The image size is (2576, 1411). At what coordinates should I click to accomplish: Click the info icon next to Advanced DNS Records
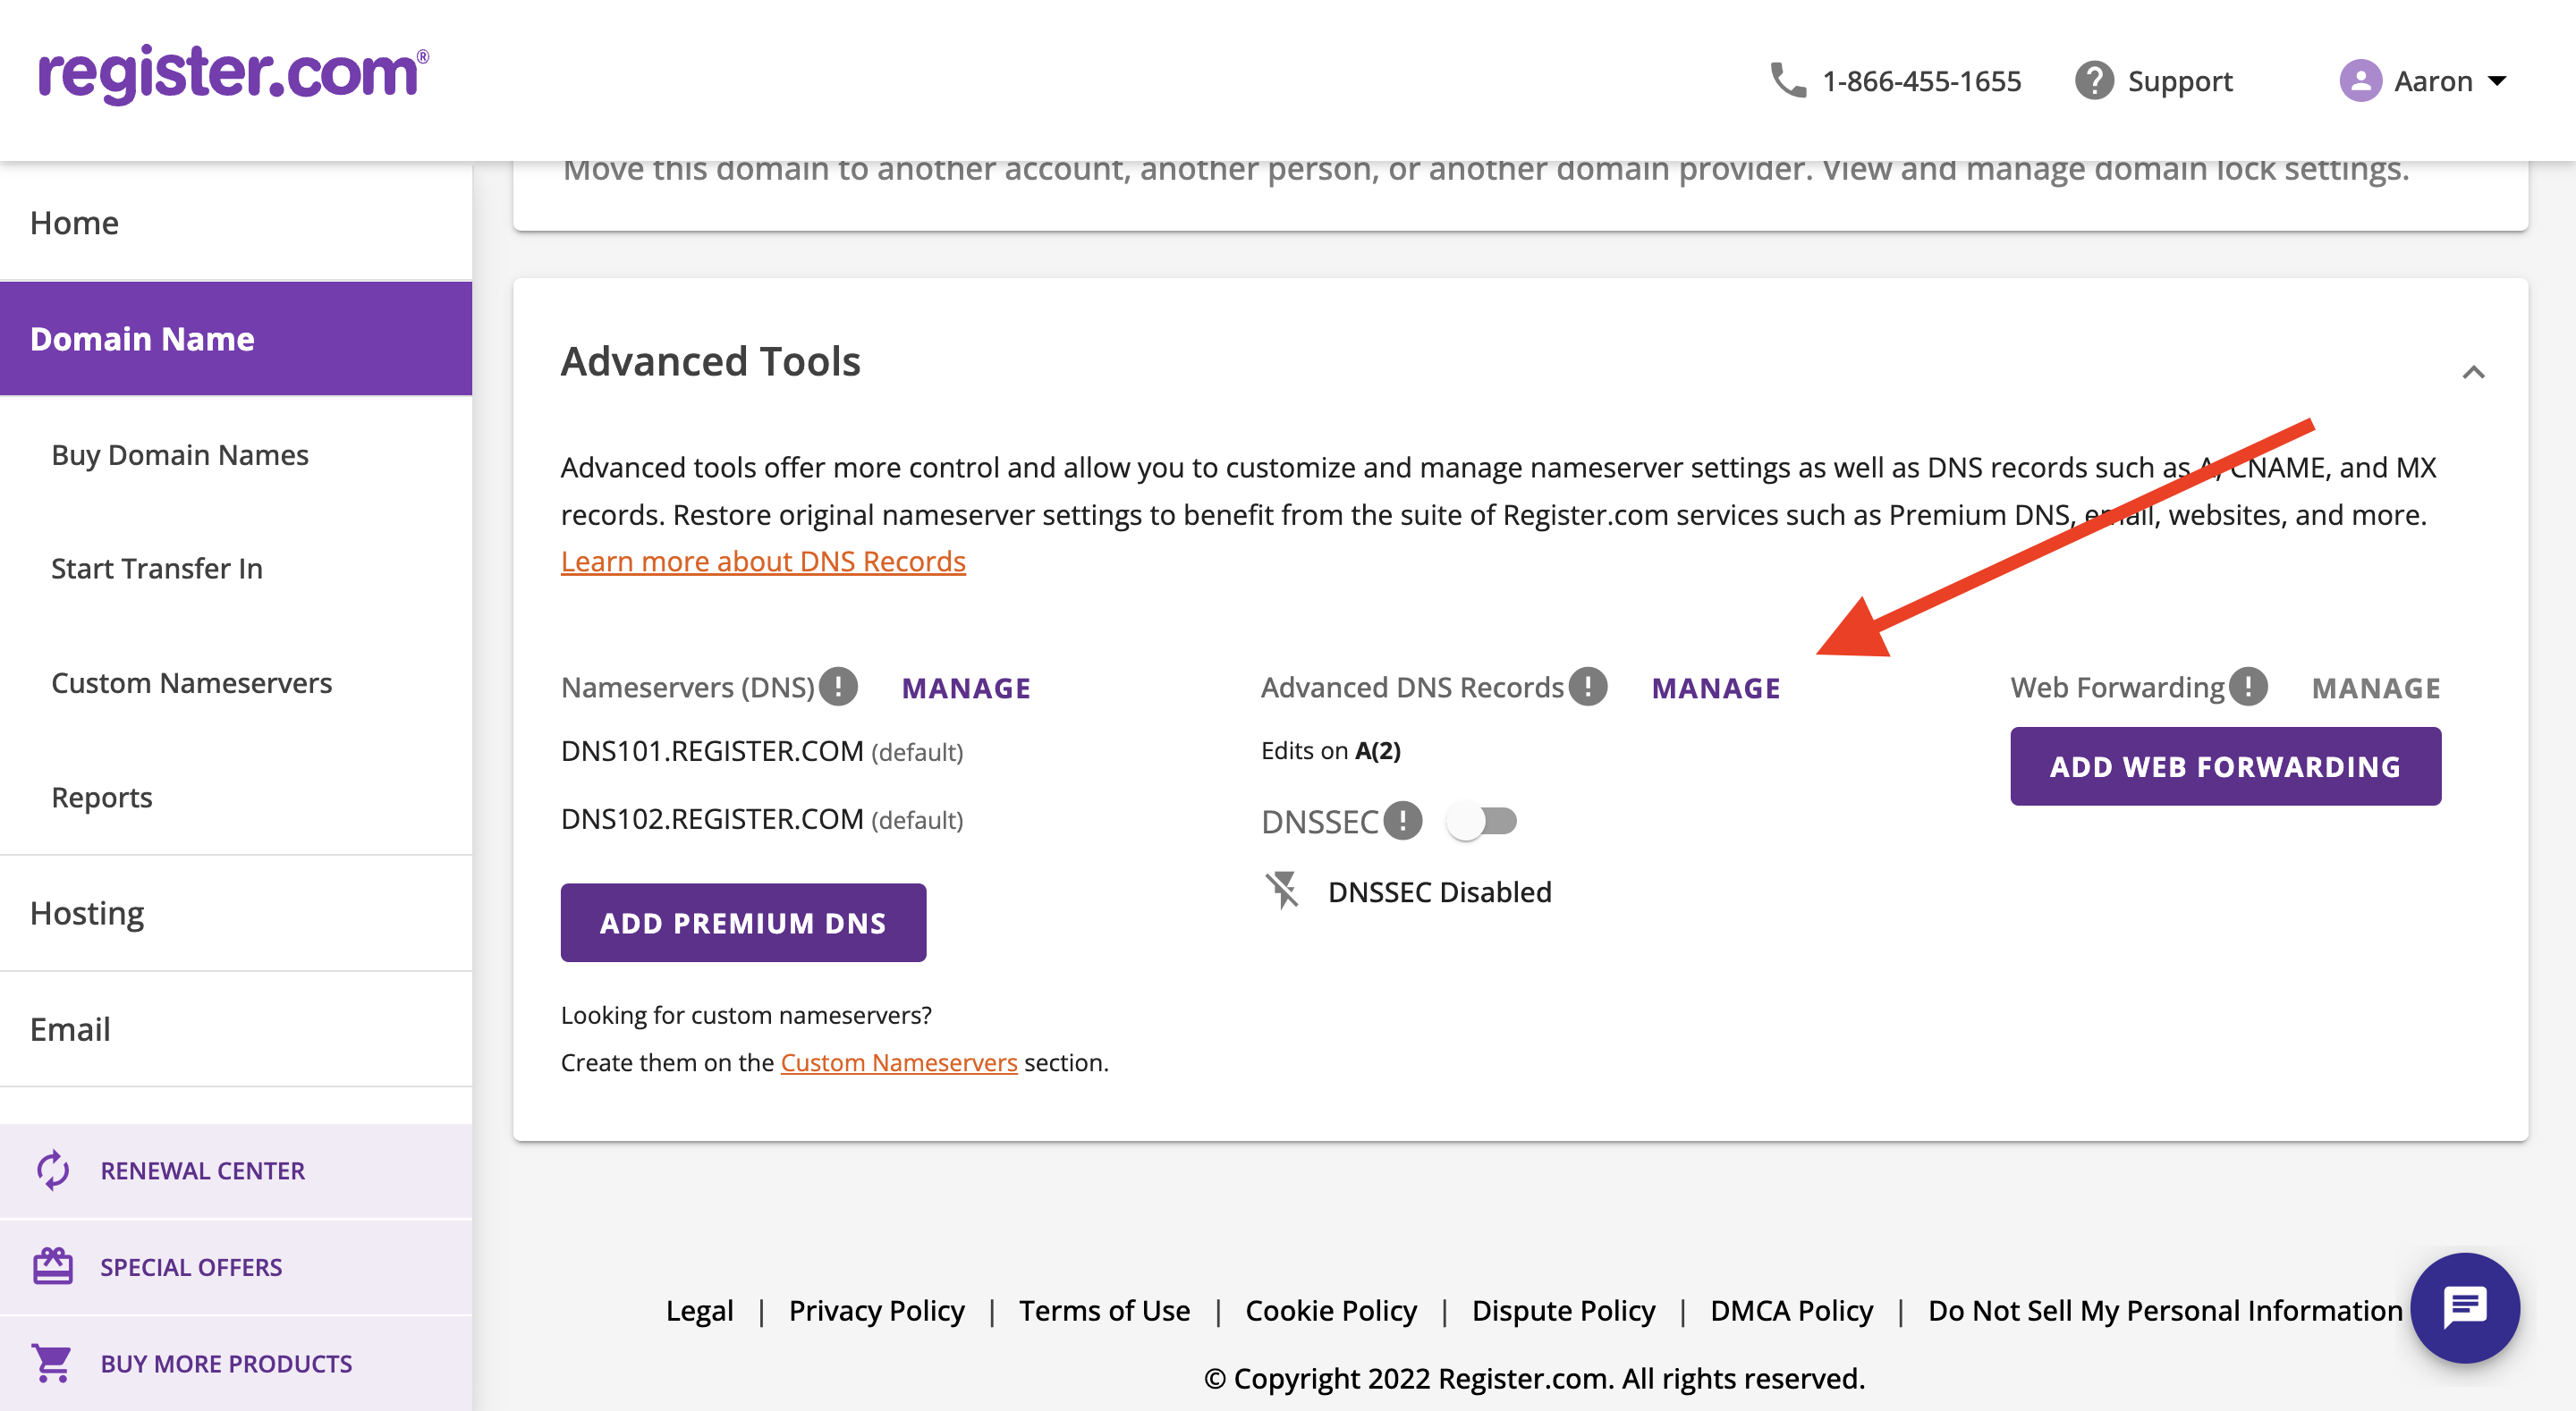pyautogui.click(x=1587, y=687)
